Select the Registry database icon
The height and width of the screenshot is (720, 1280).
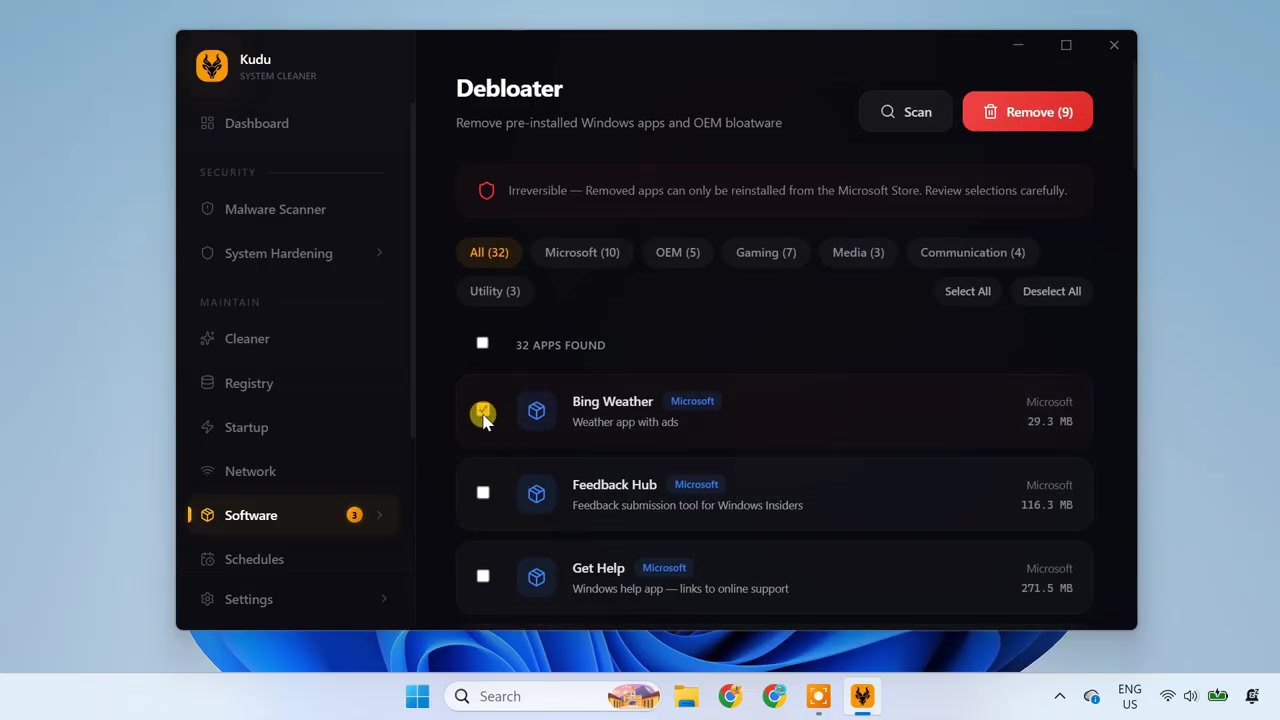pyautogui.click(x=207, y=383)
